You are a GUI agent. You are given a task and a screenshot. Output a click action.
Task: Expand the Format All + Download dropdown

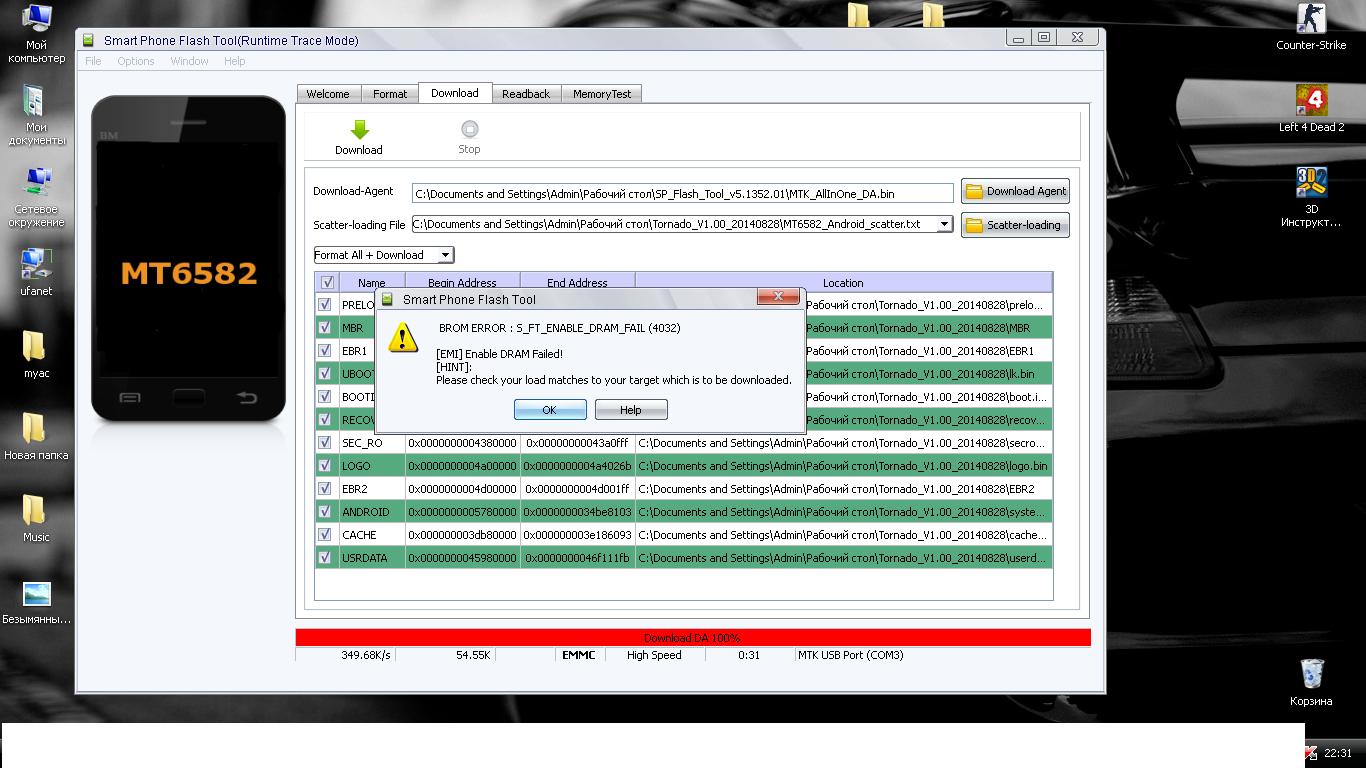click(x=445, y=255)
